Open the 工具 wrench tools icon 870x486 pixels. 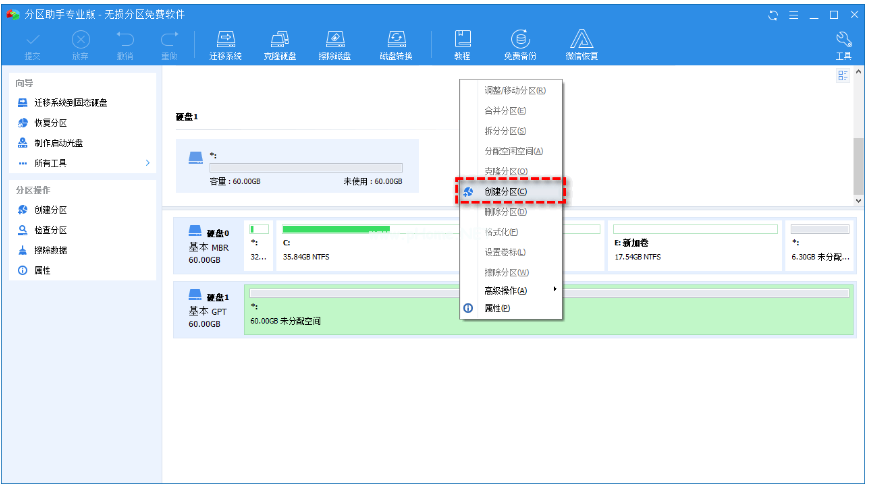(842, 44)
